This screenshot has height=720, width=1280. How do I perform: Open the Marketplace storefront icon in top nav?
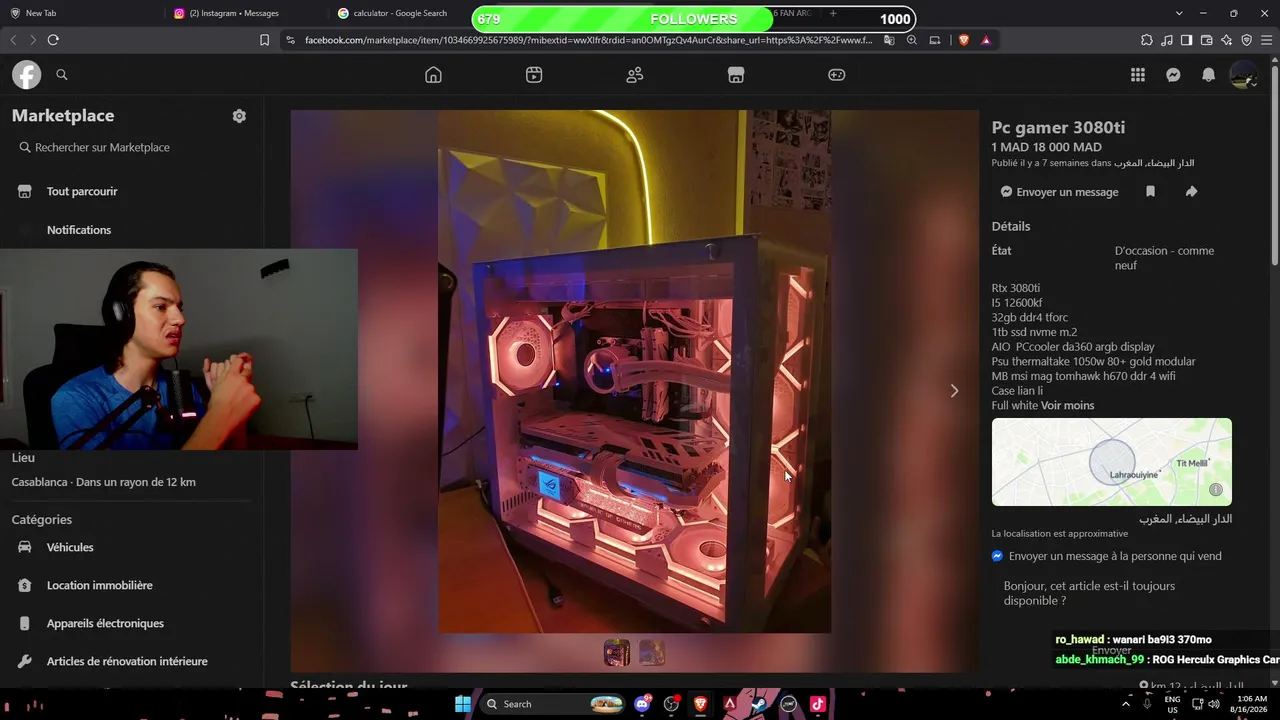tap(736, 75)
